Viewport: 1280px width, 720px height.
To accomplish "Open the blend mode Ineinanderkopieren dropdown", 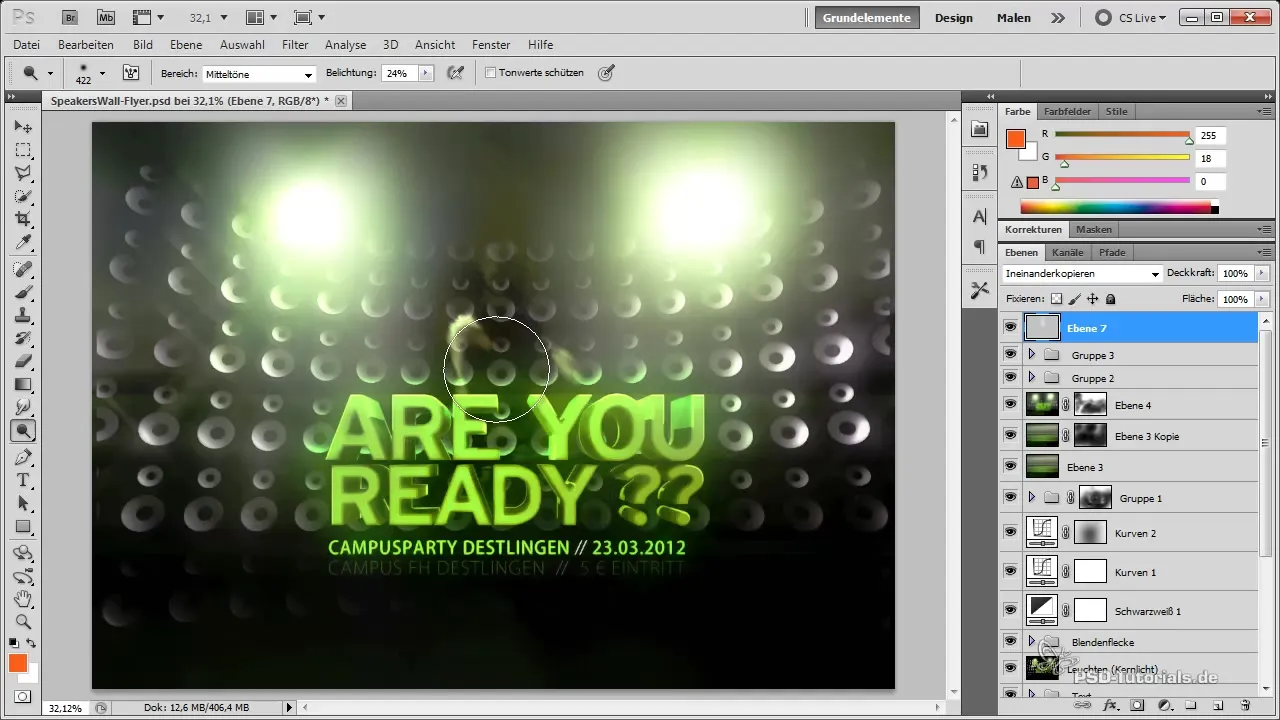I will point(1082,273).
